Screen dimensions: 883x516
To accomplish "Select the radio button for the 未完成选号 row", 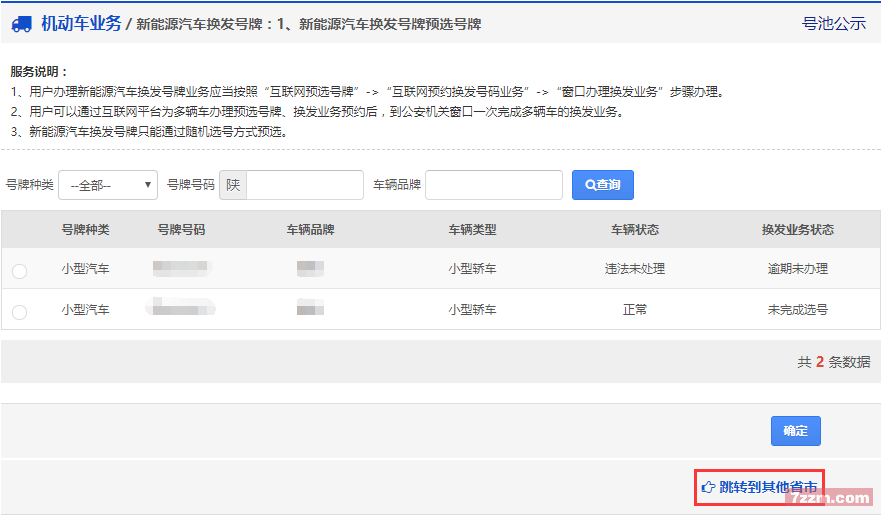I will 20,312.
